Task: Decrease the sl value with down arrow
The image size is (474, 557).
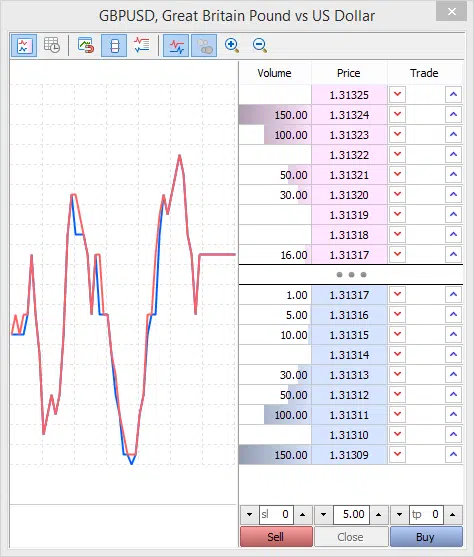Action: 249,514
